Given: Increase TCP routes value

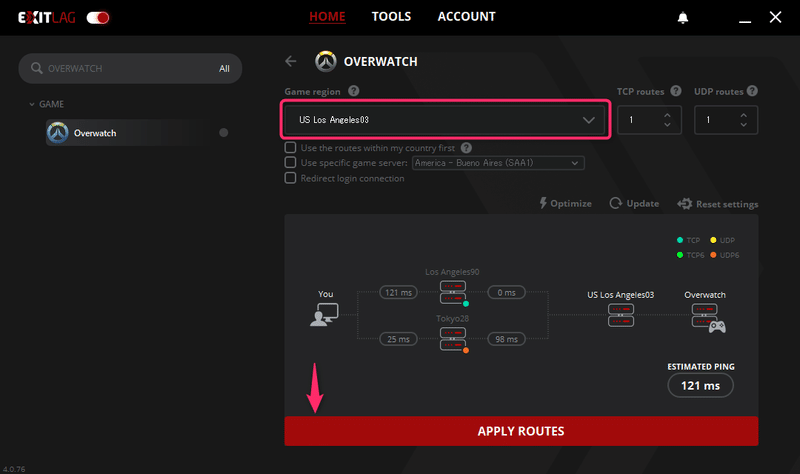Looking at the screenshot, I should click(x=667, y=115).
